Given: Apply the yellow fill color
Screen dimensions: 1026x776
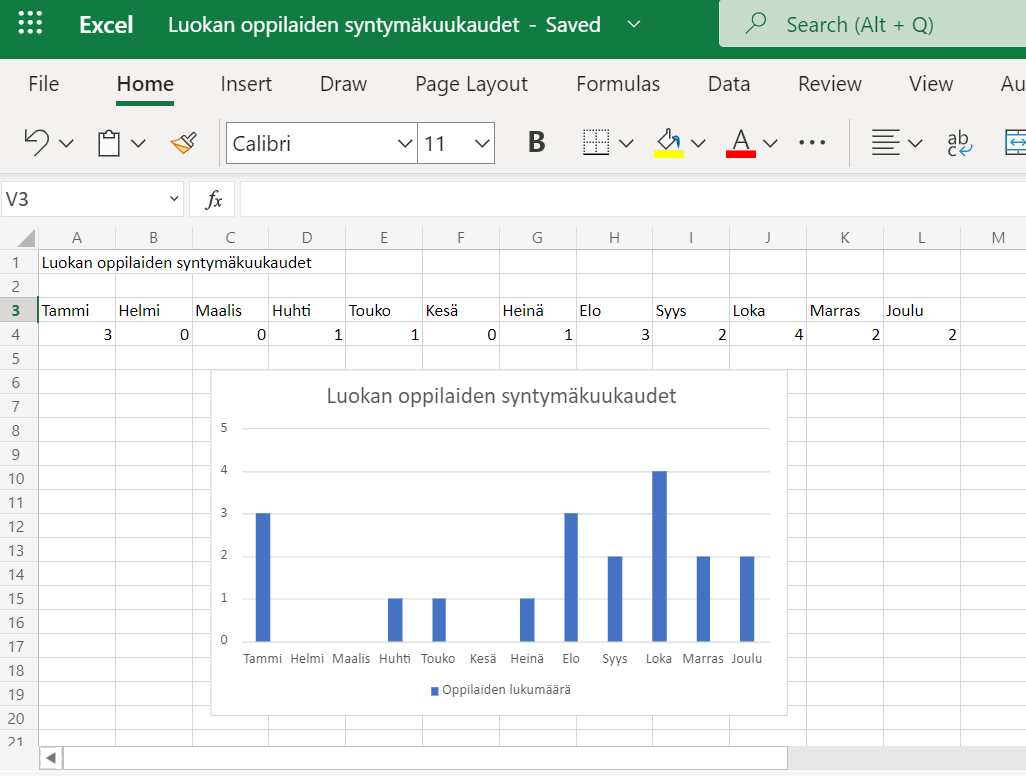Looking at the screenshot, I should point(668,143).
